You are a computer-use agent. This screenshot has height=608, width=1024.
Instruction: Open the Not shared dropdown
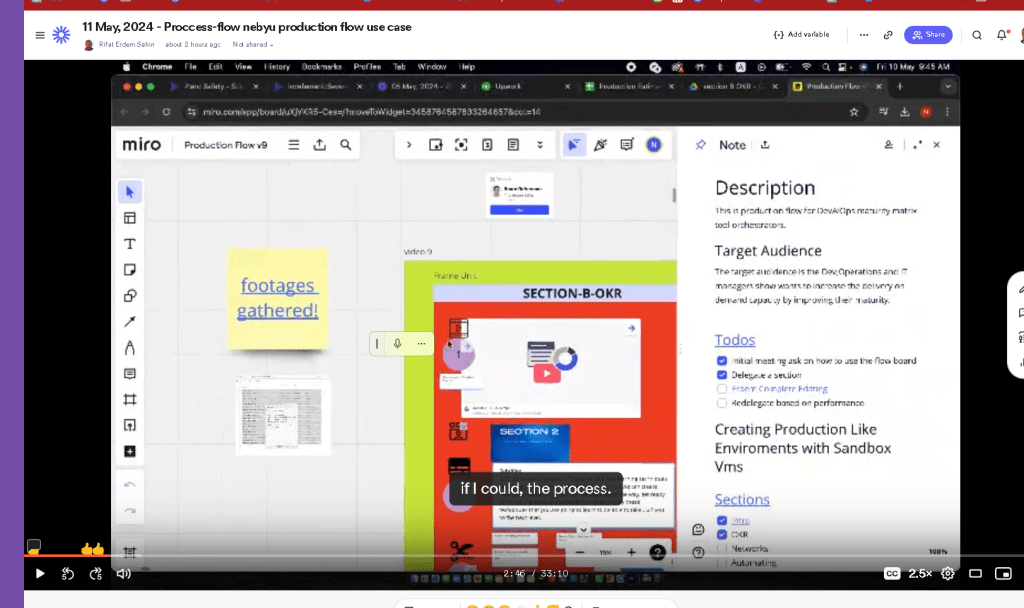(253, 44)
